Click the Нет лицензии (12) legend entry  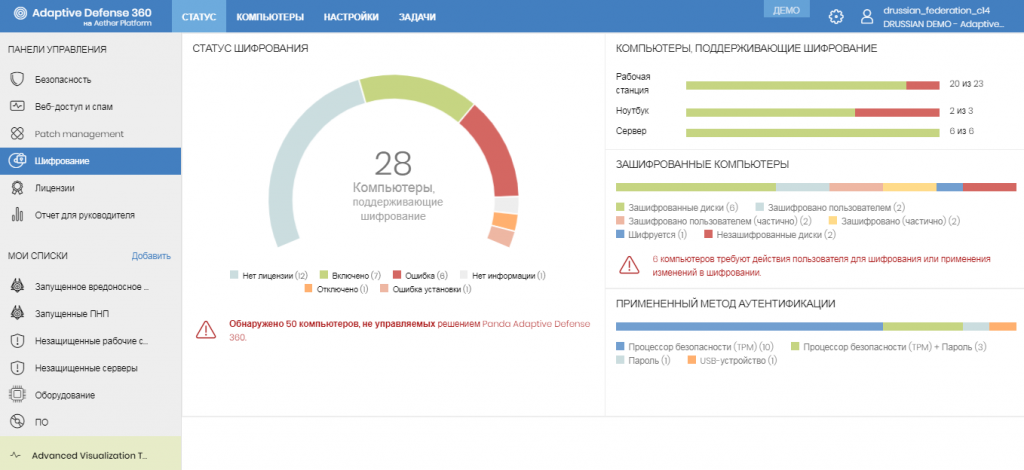coord(269,275)
